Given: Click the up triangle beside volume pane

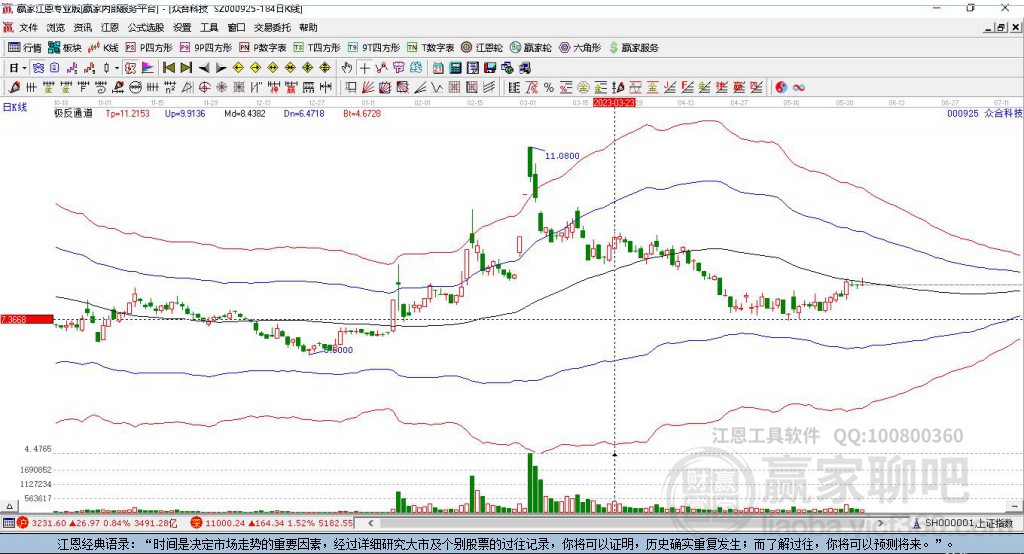Looking at the screenshot, I should tap(9, 506).
